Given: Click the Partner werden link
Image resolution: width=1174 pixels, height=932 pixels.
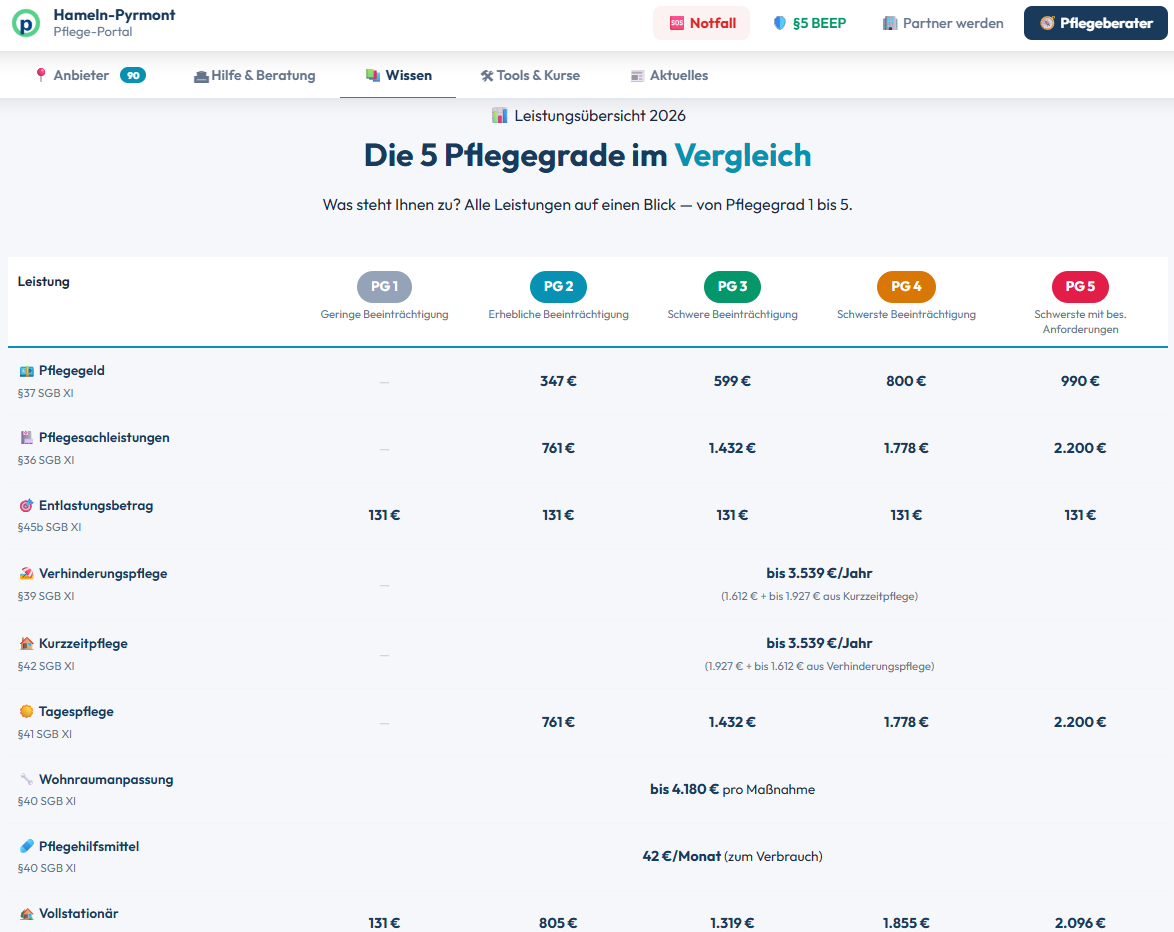Looking at the screenshot, I should pyautogui.click(x=943, y=22).
